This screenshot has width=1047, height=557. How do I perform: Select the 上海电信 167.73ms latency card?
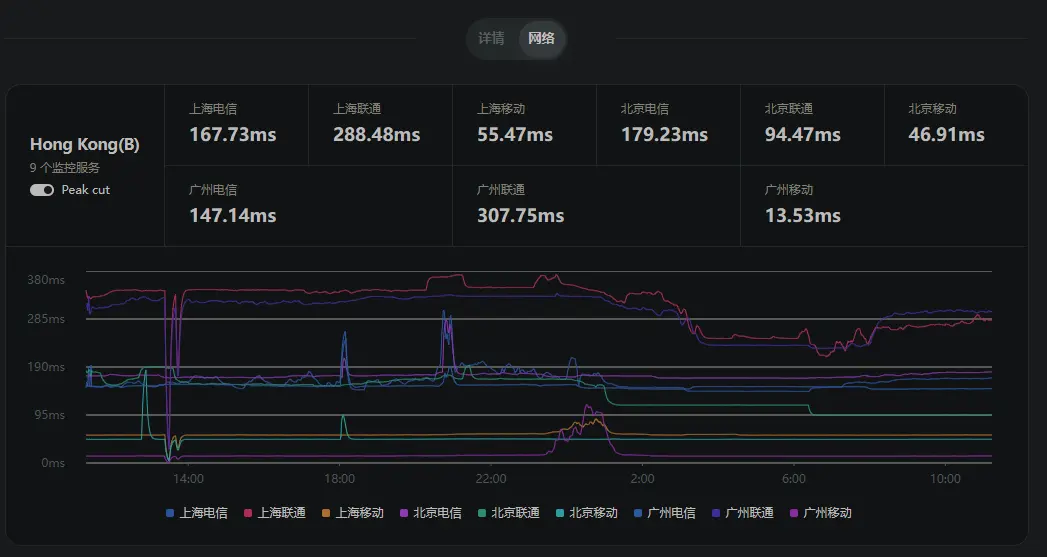click(236, 124)
